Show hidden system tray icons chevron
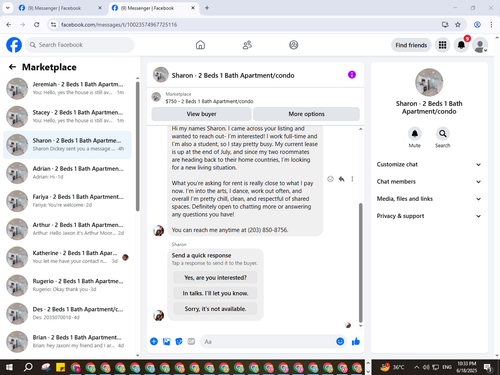 (417, 367)
